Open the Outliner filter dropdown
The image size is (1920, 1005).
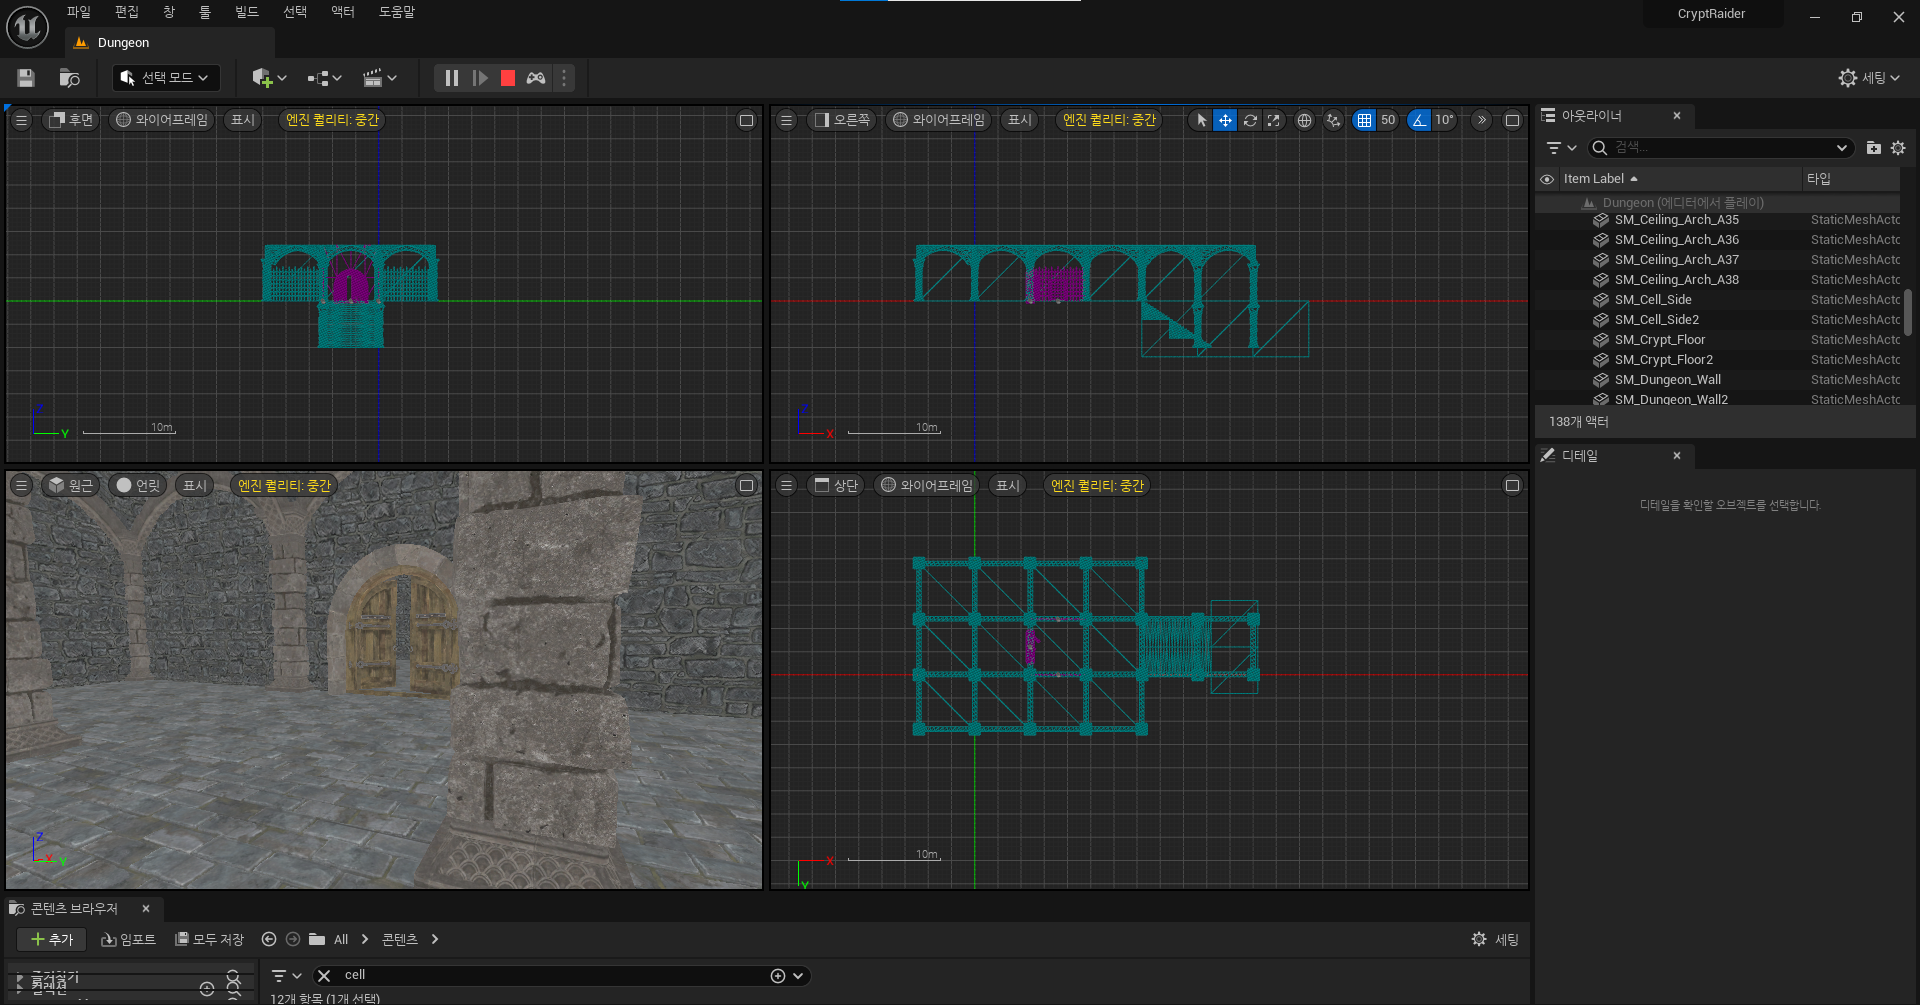click(x=1560, y=148)
